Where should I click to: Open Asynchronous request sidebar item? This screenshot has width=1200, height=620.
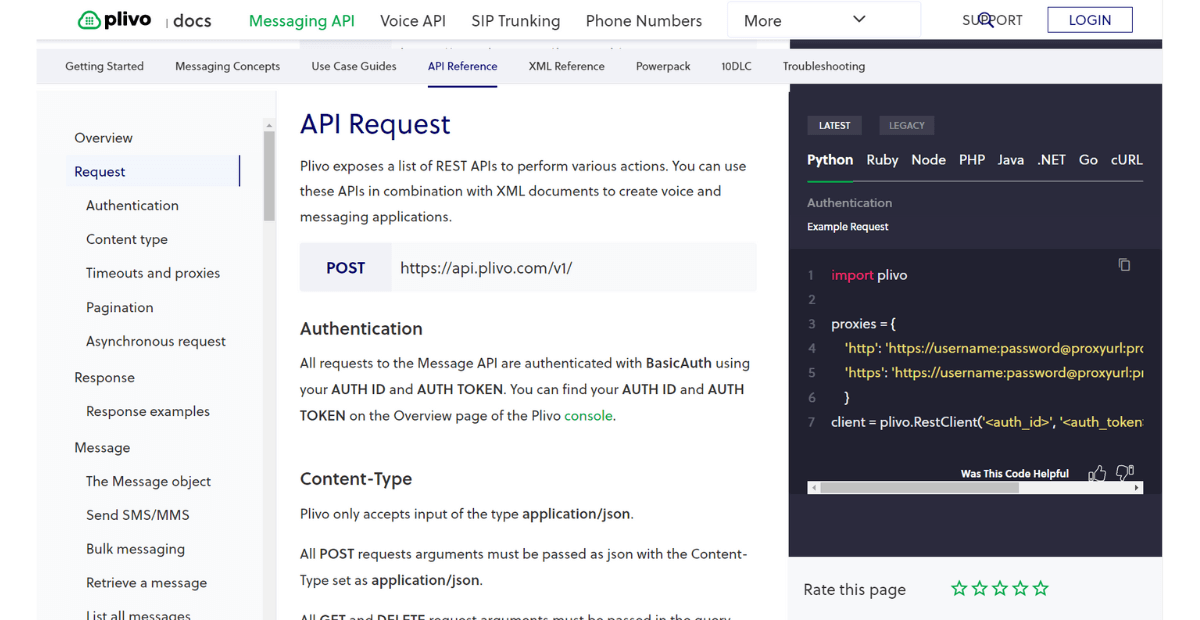(x=156, y=341)
